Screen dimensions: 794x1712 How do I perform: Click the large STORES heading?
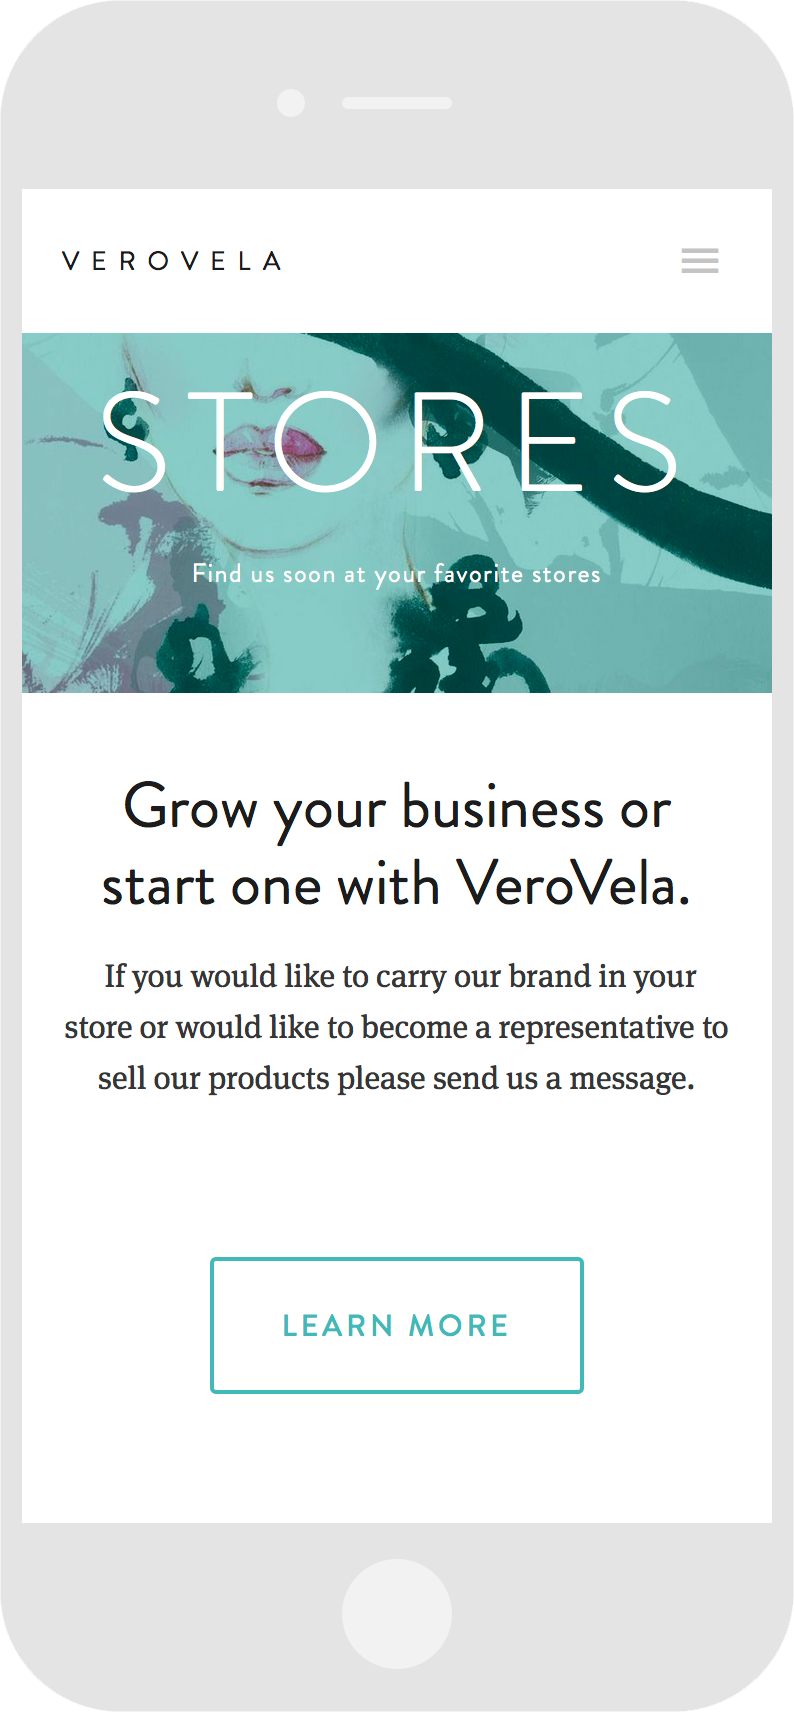tap(392, 441)
